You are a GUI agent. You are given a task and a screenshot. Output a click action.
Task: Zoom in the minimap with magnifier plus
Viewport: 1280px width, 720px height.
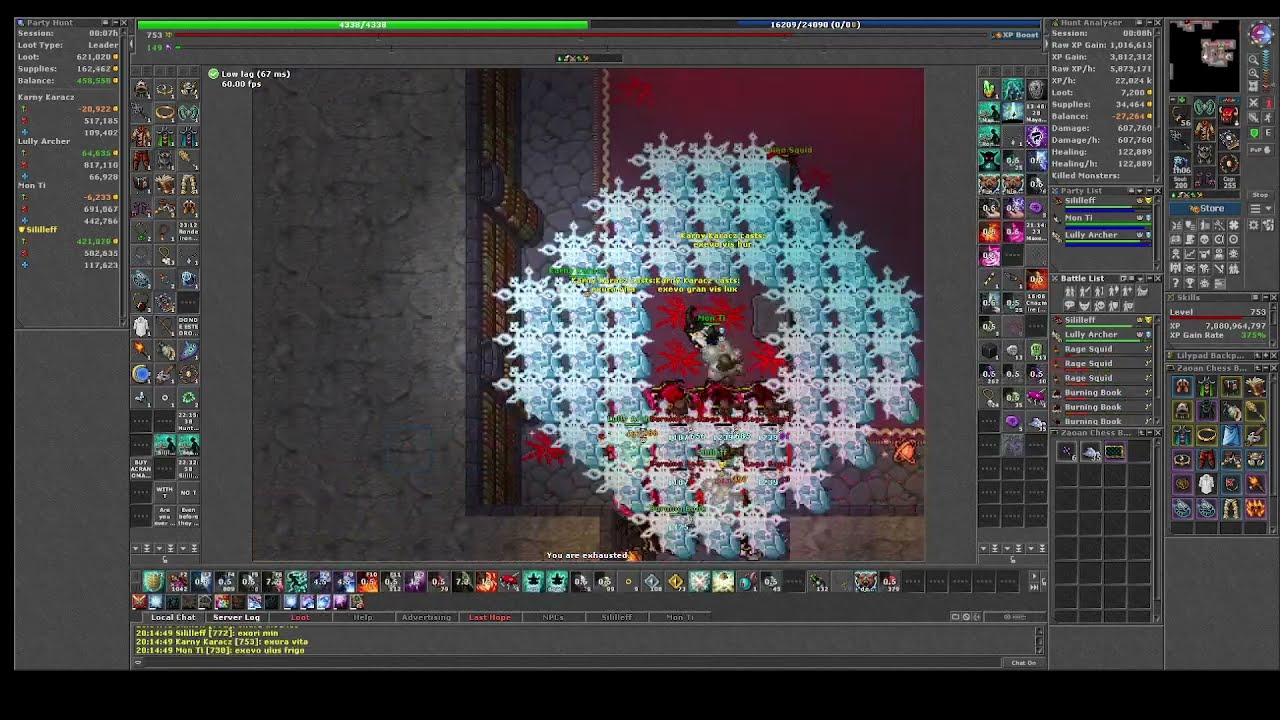1254,73
